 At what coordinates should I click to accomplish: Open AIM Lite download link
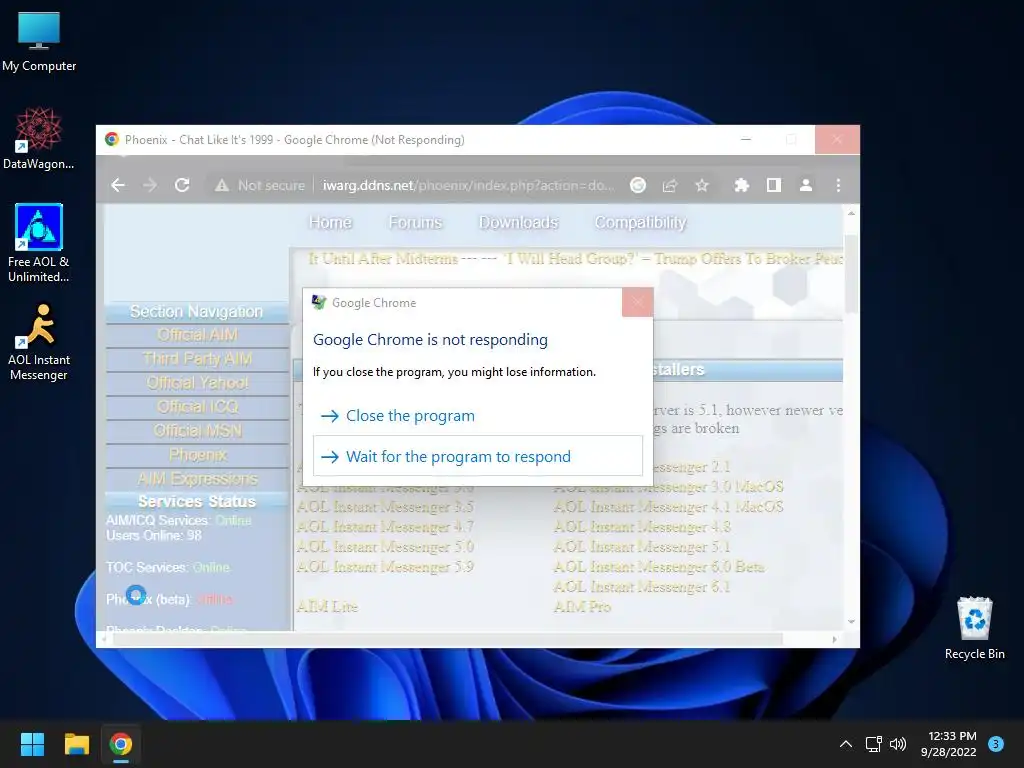point(327,607)
